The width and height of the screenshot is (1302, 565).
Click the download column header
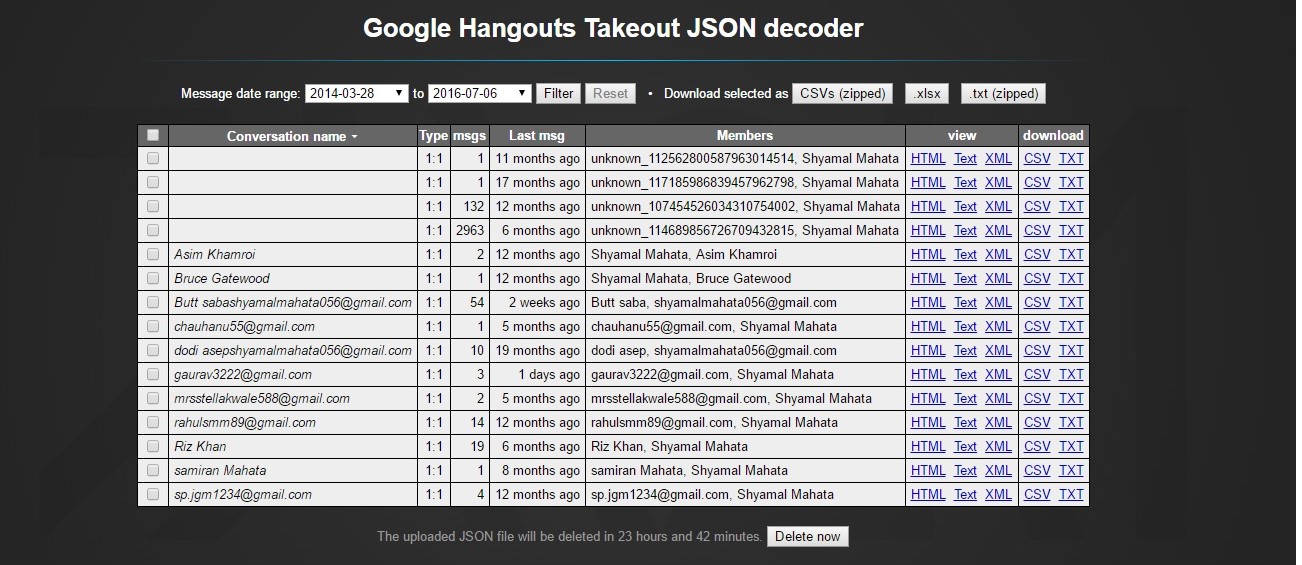pos(1053,135)
